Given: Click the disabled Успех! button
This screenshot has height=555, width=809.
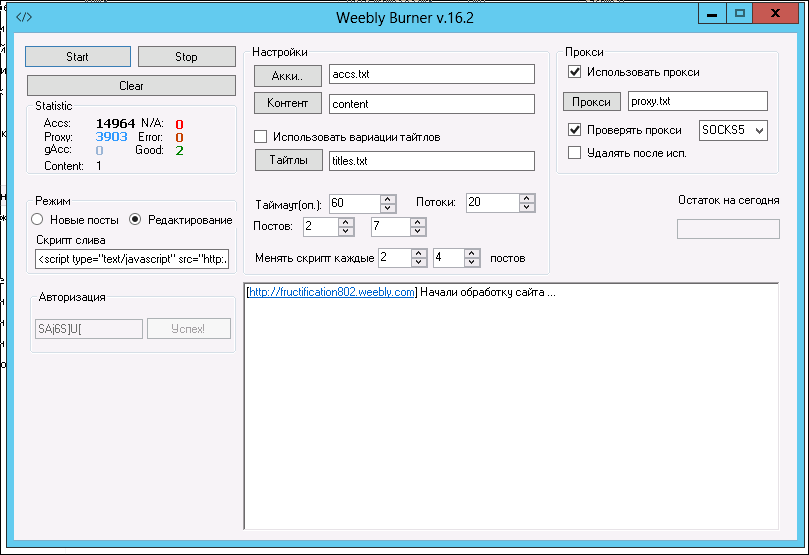Looking at the screenshot, I should tap(189, 329).
